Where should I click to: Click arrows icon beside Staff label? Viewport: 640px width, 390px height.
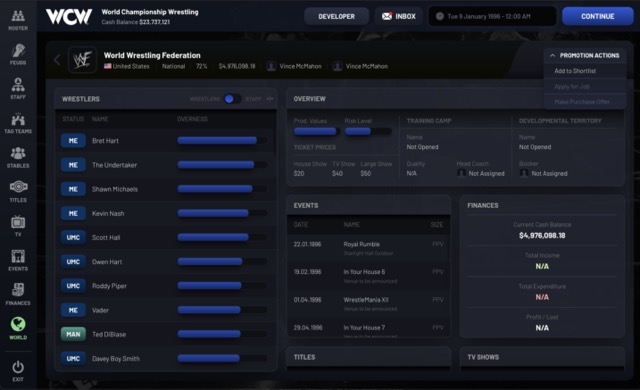[x=270, y=99]
